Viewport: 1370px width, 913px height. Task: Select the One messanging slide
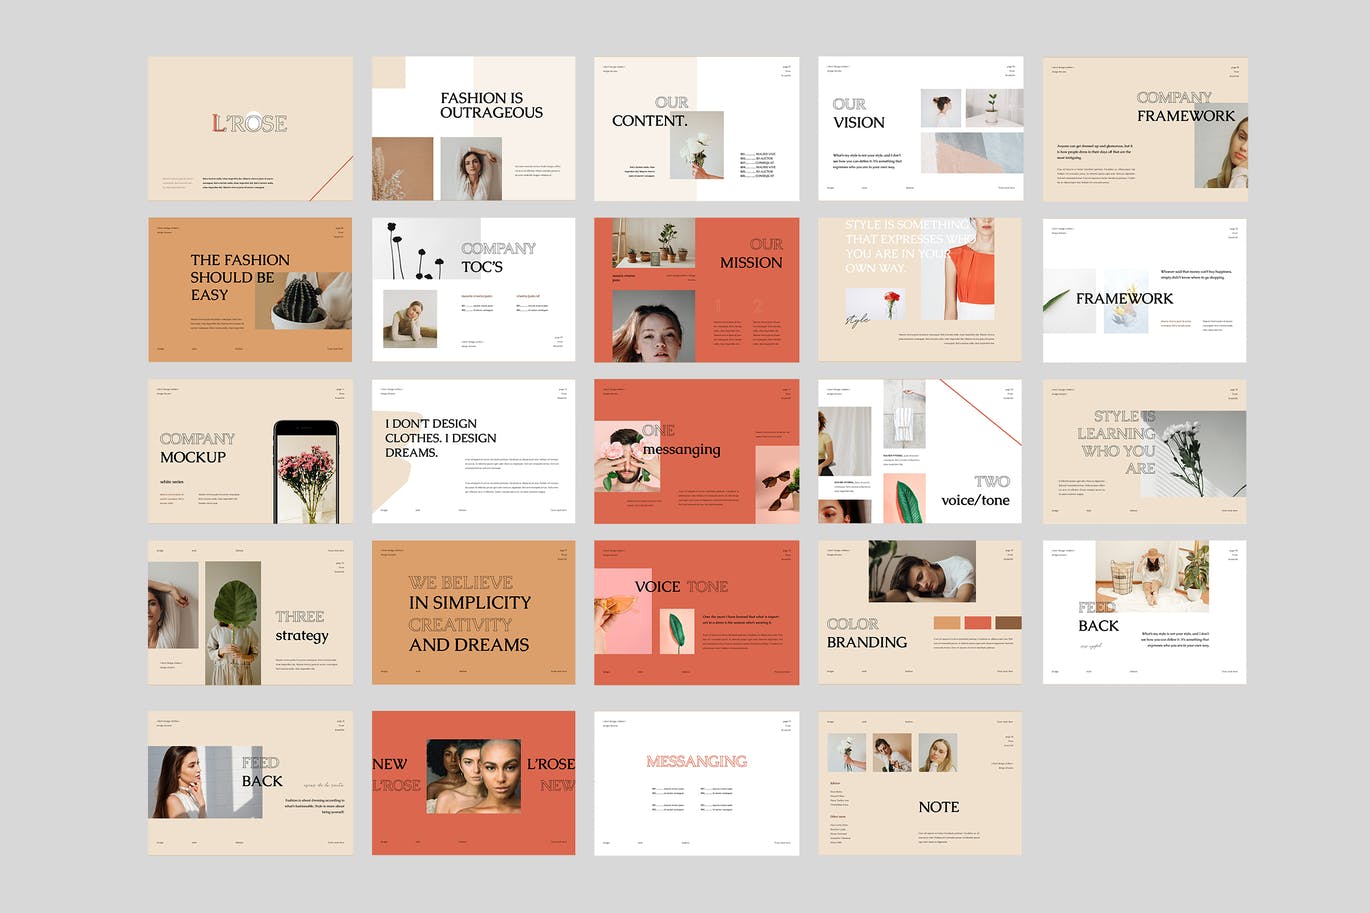tap(697, 451)
